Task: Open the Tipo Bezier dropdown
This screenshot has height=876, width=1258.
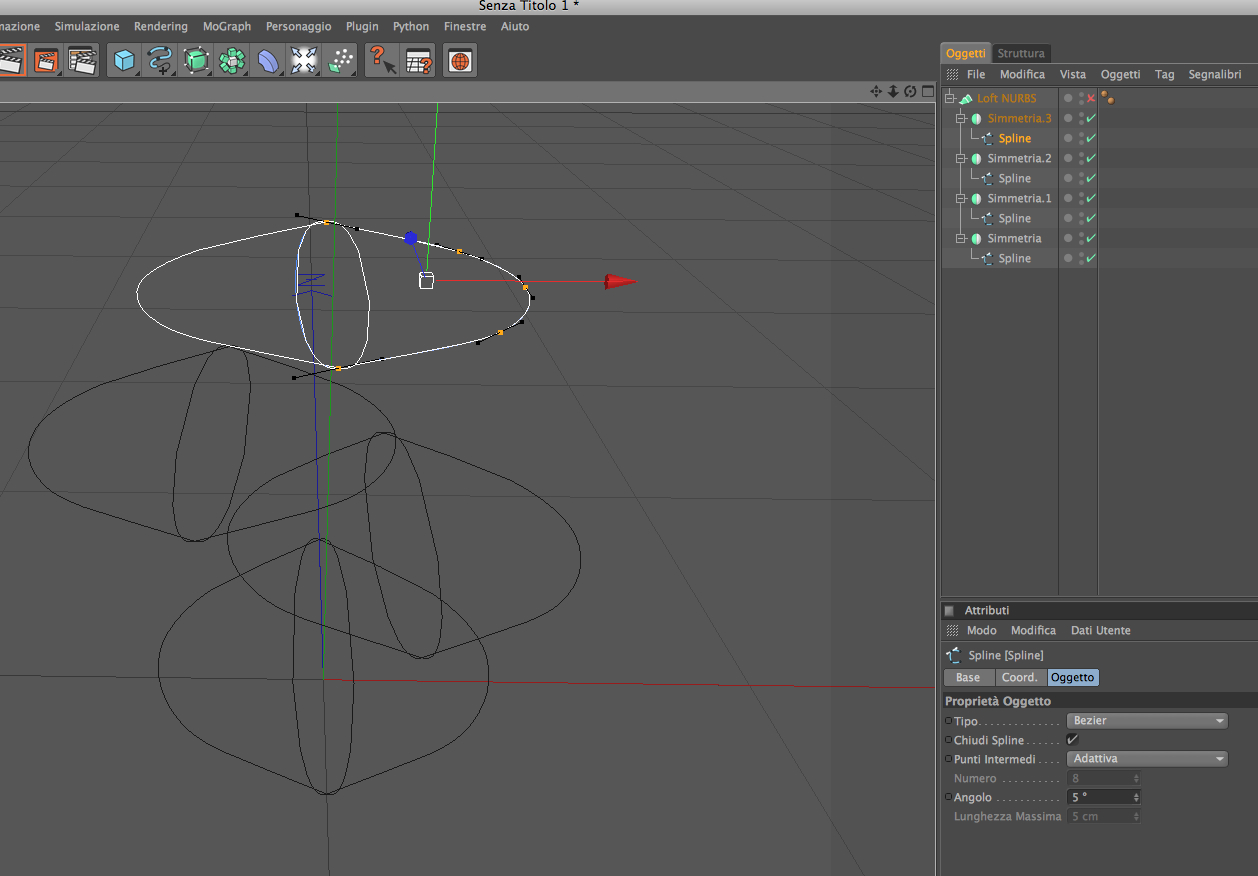Action: (1147, 721)
